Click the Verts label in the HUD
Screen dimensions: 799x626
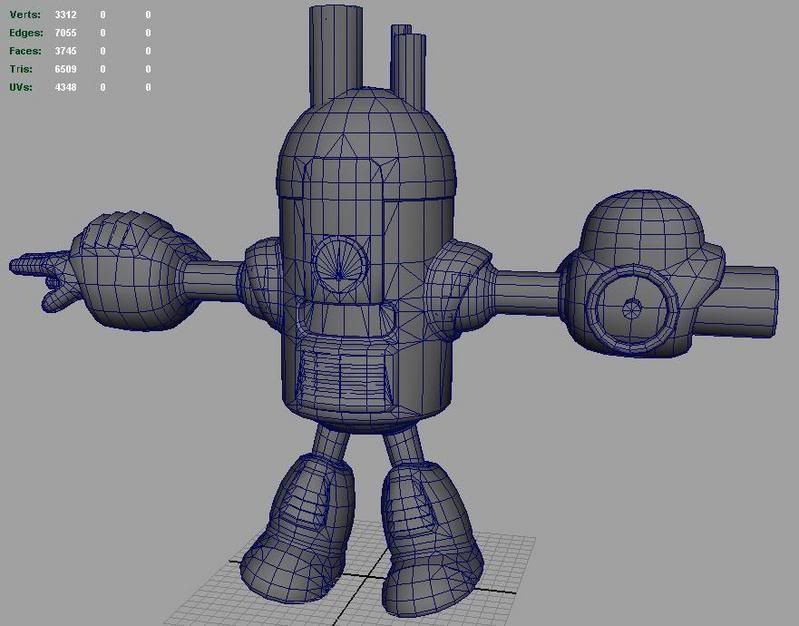tap(25, 15)
